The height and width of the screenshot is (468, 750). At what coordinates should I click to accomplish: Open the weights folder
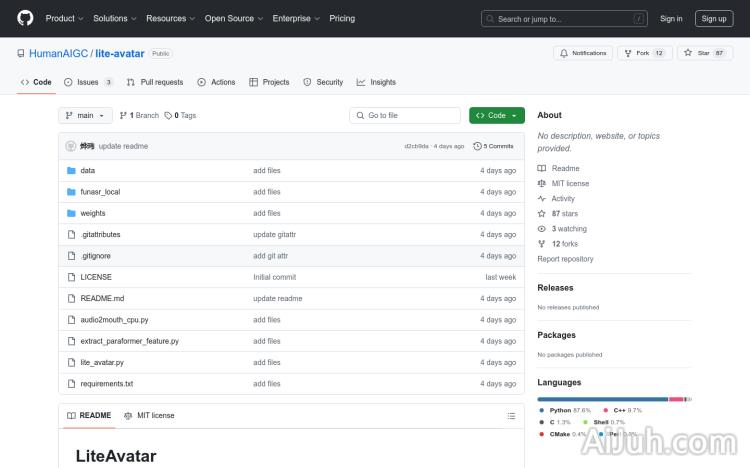pos(93,213)
